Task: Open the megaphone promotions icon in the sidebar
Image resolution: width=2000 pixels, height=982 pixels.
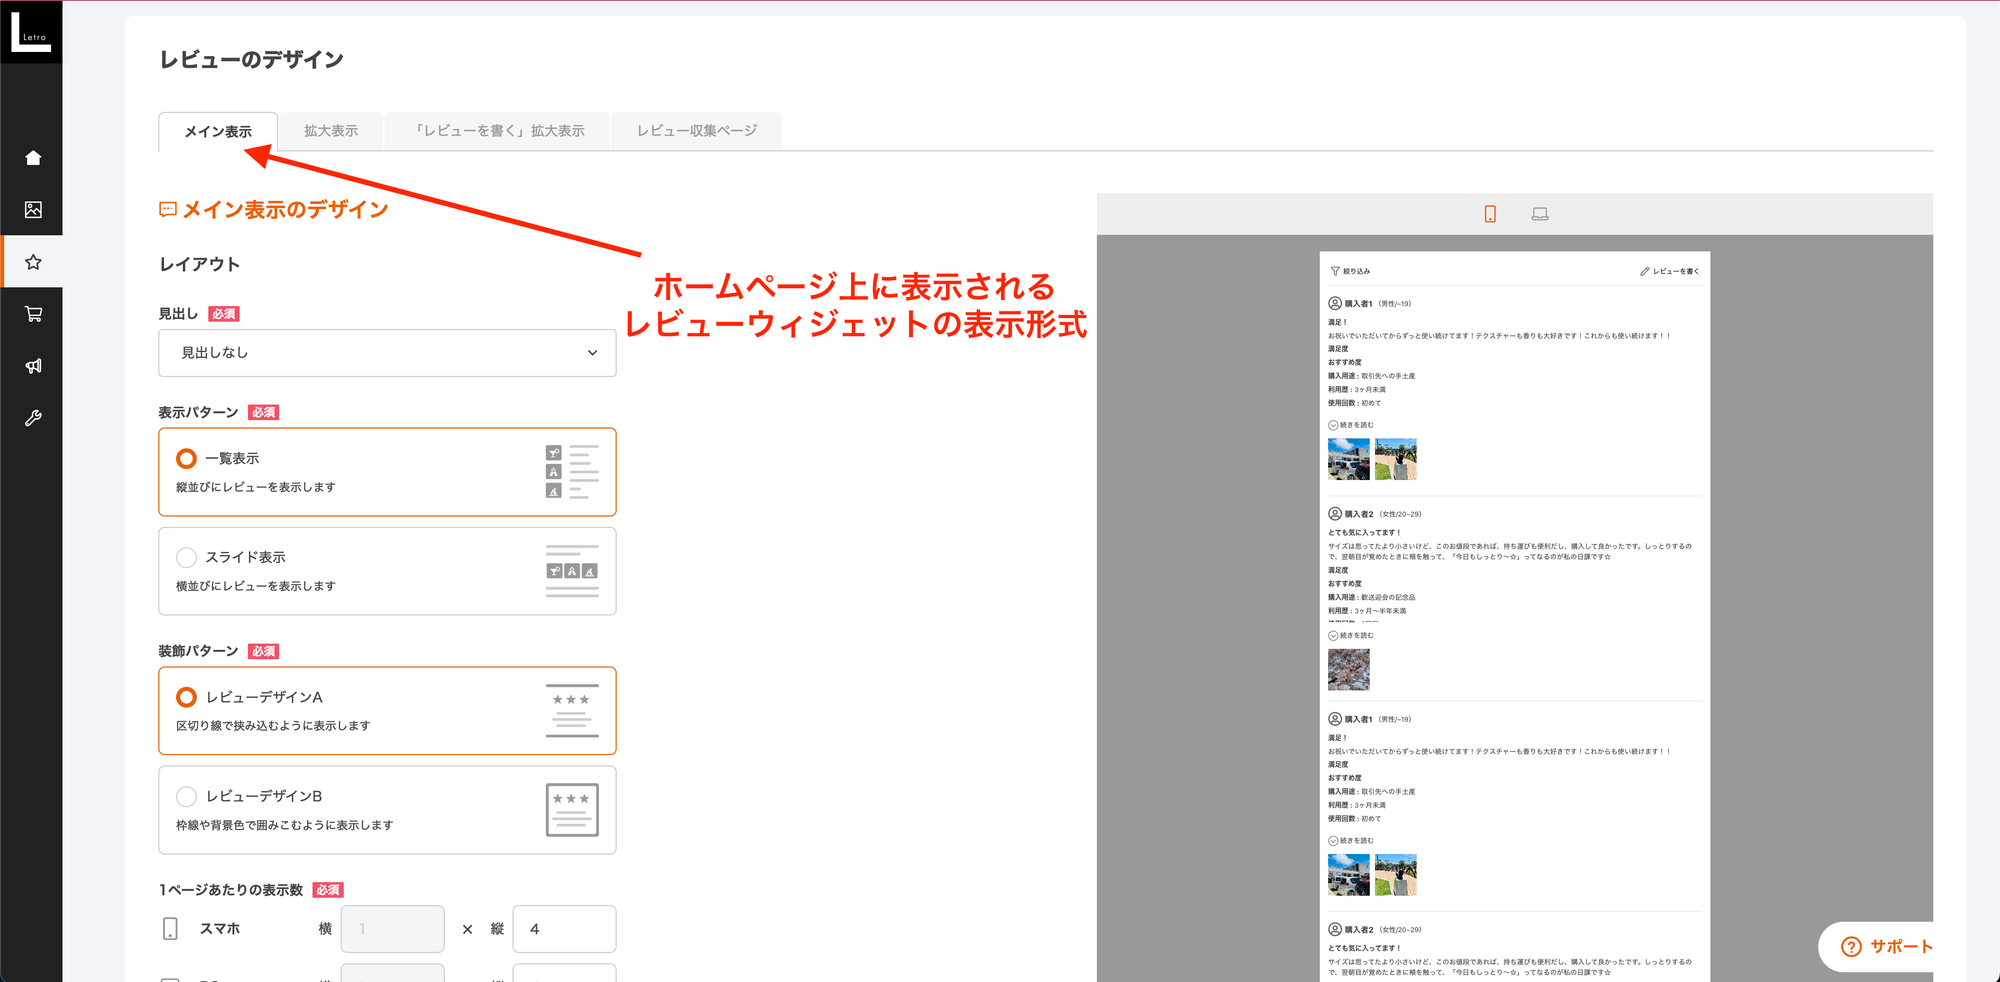Action: click(33, 365)
